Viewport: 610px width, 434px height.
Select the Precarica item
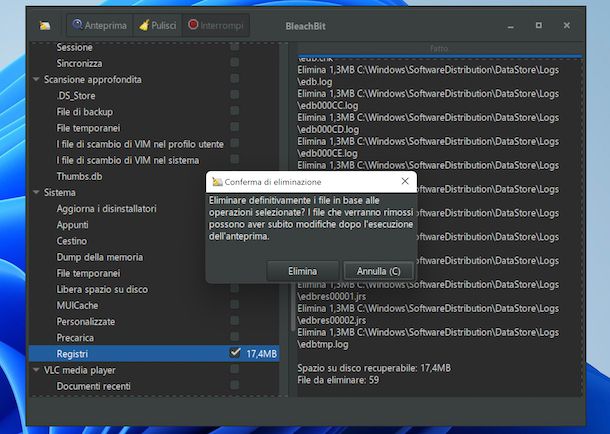(75, 338)
